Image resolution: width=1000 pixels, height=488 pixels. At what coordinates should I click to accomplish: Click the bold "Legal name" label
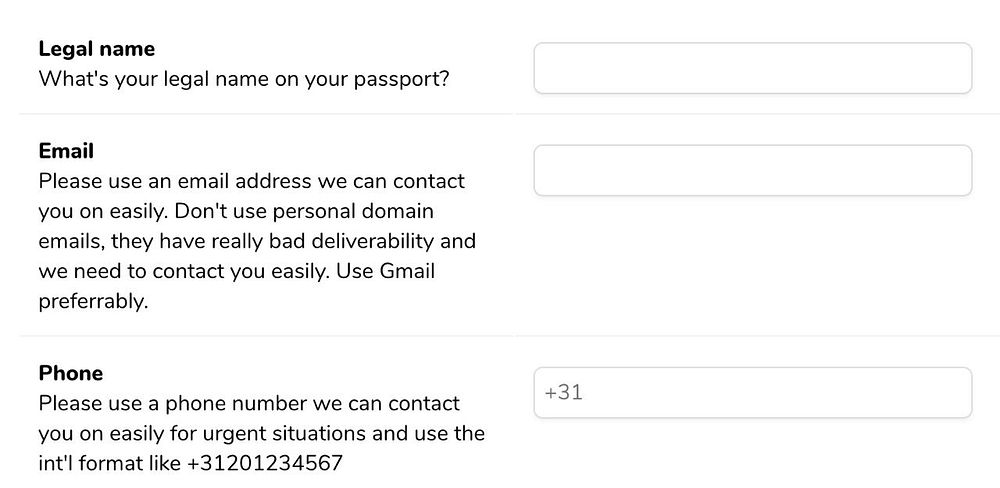pyautogui.click(x=96, y=48)
